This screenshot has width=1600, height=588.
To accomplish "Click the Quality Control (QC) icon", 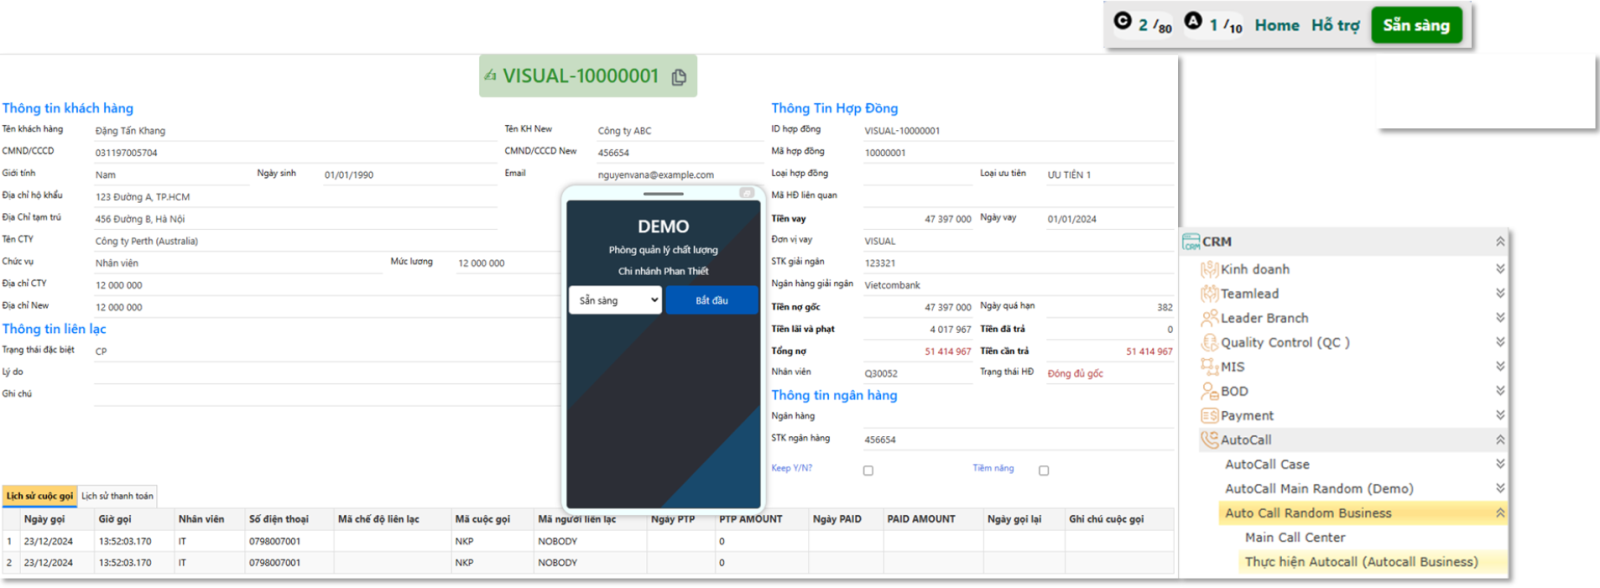I will (1209, 343).
